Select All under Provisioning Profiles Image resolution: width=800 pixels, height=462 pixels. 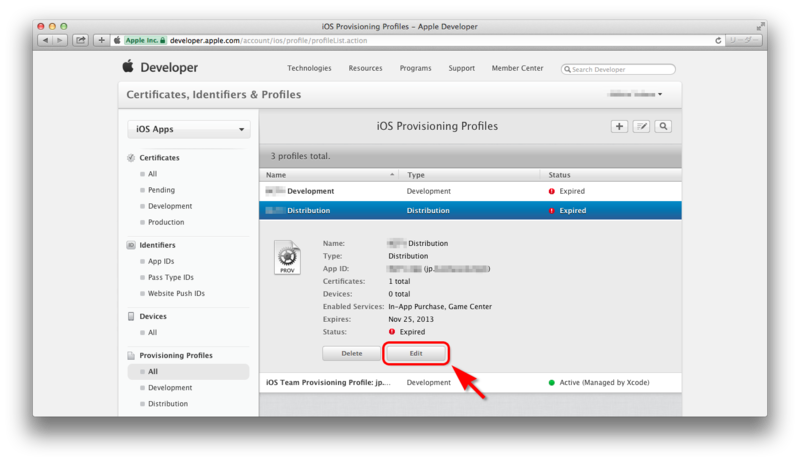point(188,372)
